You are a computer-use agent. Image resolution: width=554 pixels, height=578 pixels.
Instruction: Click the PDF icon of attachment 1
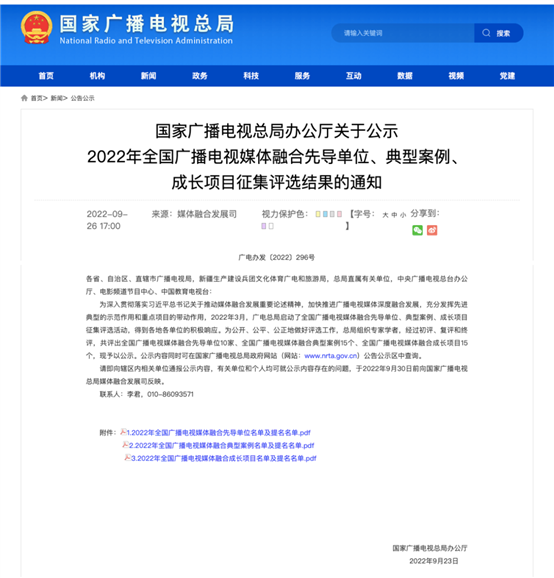pos(123,432)
